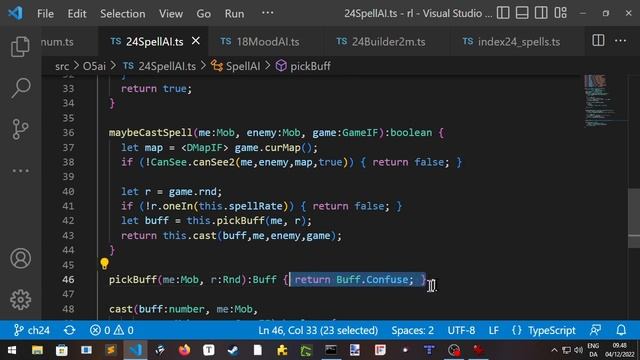
Task: Click the volume speaker tray icon
Action: 578,350
